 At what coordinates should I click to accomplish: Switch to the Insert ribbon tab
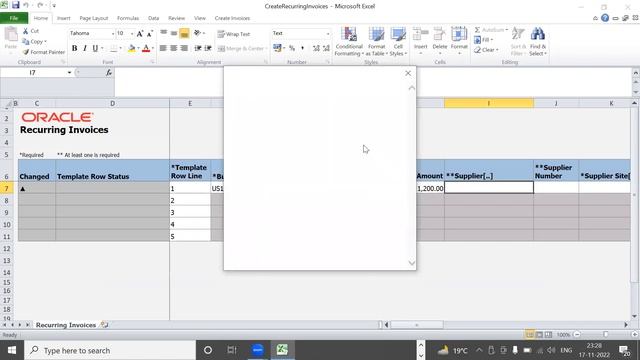(63, 18)
